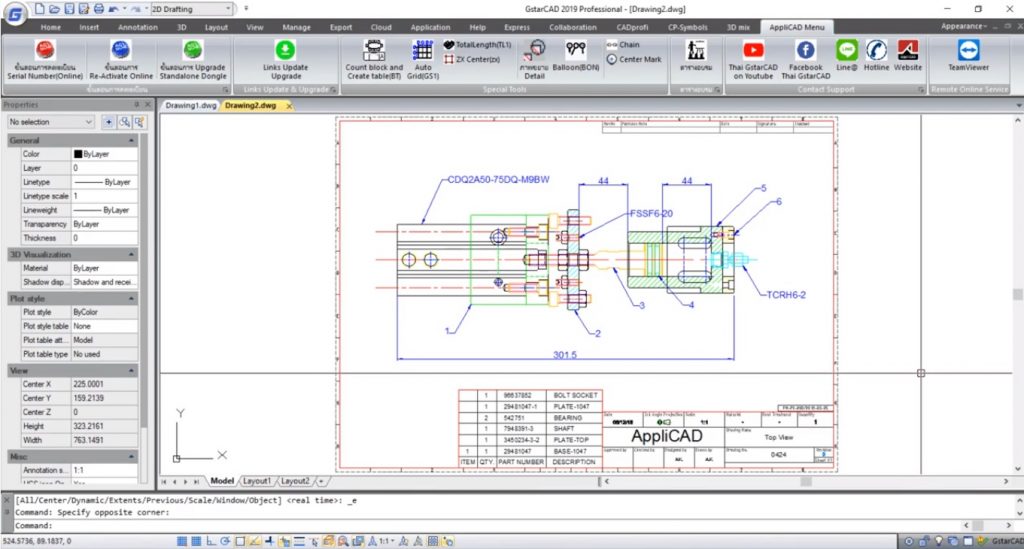1024x549 pixels.
Task: Click the Color ByLayer swatch field
Action: (104, 154)
